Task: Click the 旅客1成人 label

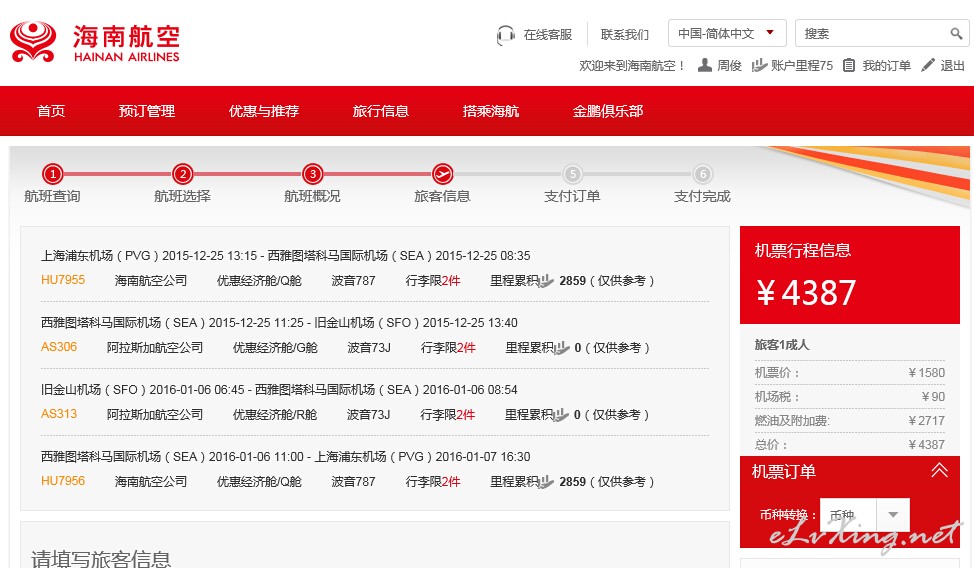Action: (x=782, y=345)
